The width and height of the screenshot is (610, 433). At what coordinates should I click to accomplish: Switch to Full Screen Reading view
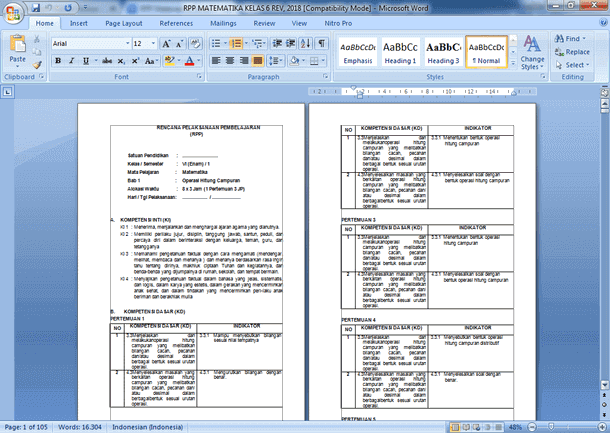466,428
